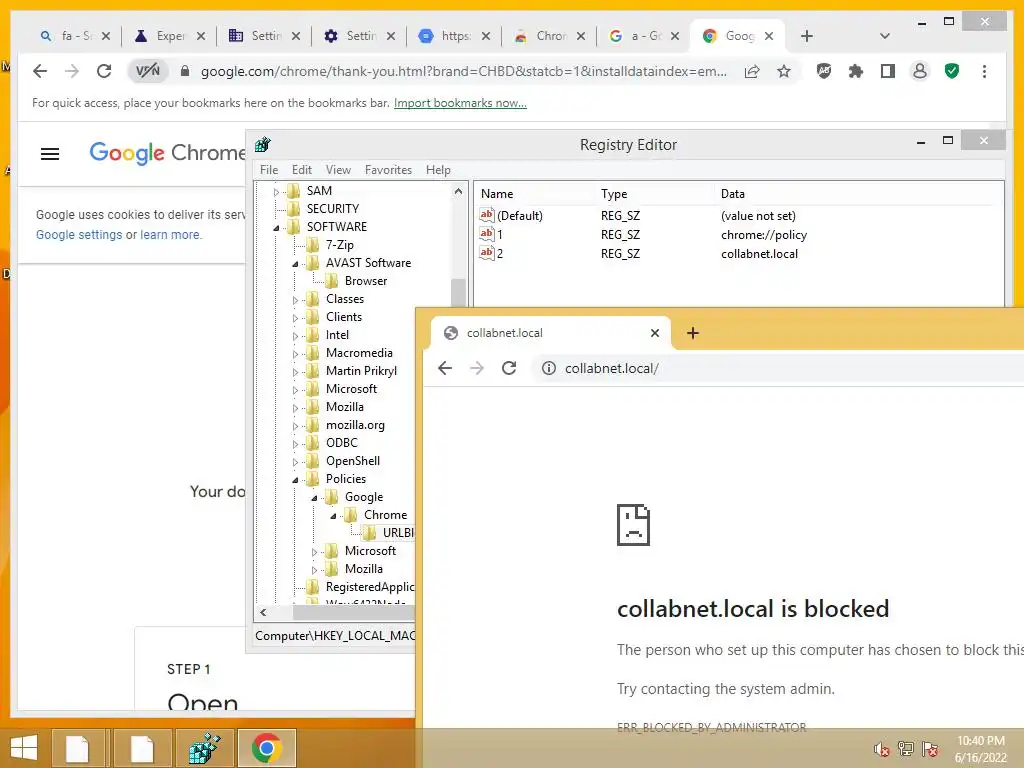1024x768 pixels.
Task: Open new tab in main Chrome window
Action: pyautogui.click(x=807, y=36)
